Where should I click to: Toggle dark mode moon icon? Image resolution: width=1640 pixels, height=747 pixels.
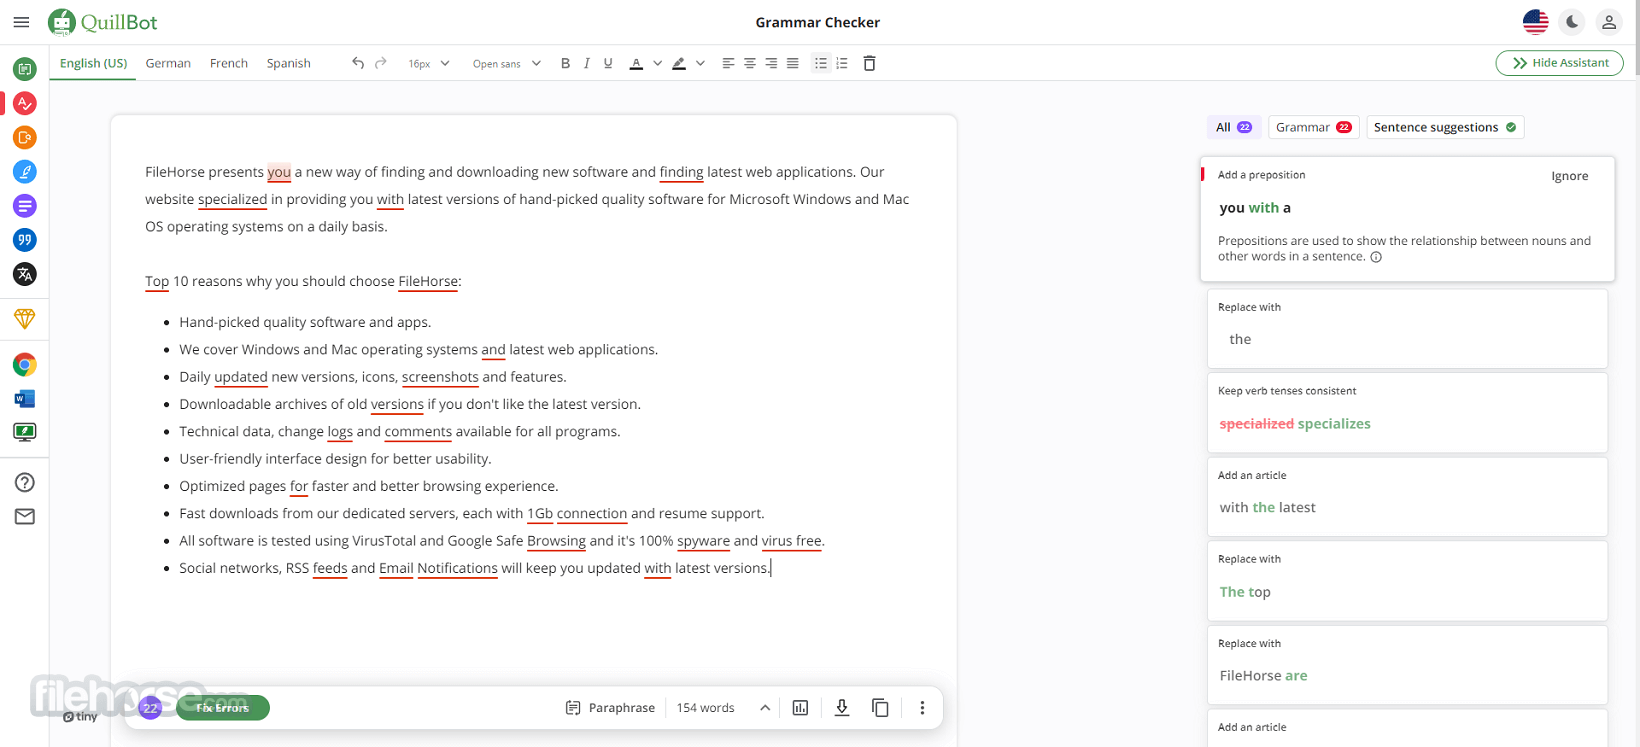click(1572, 22)
